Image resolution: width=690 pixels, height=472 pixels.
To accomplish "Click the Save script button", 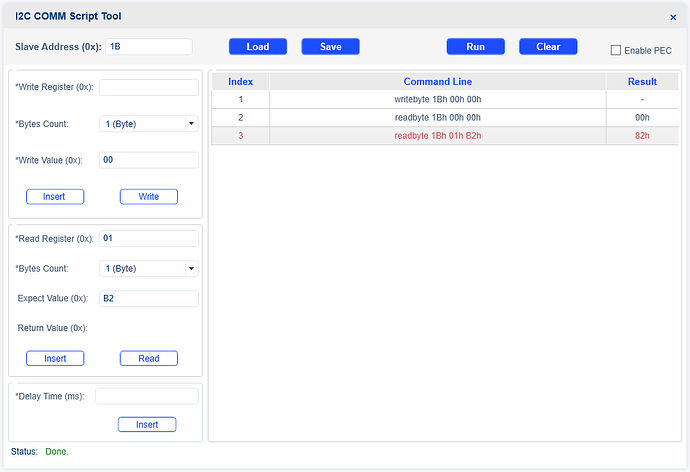I will [330, 47].
